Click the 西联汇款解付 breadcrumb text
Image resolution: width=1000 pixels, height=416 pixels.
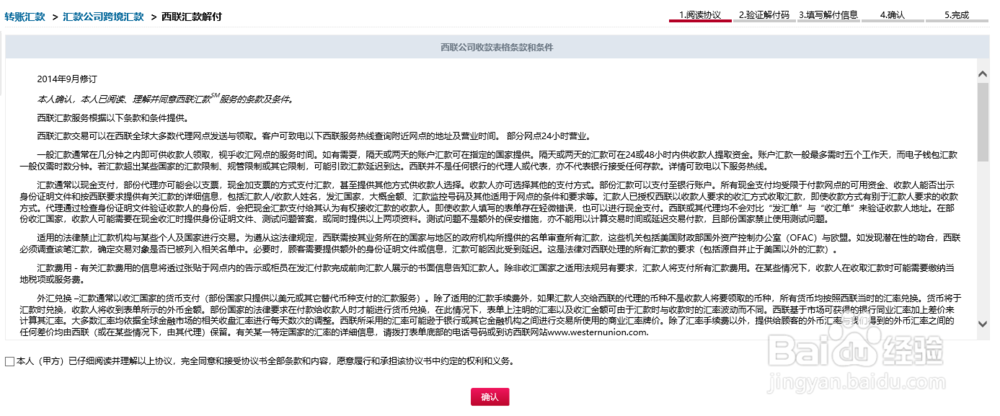point(191,17)
